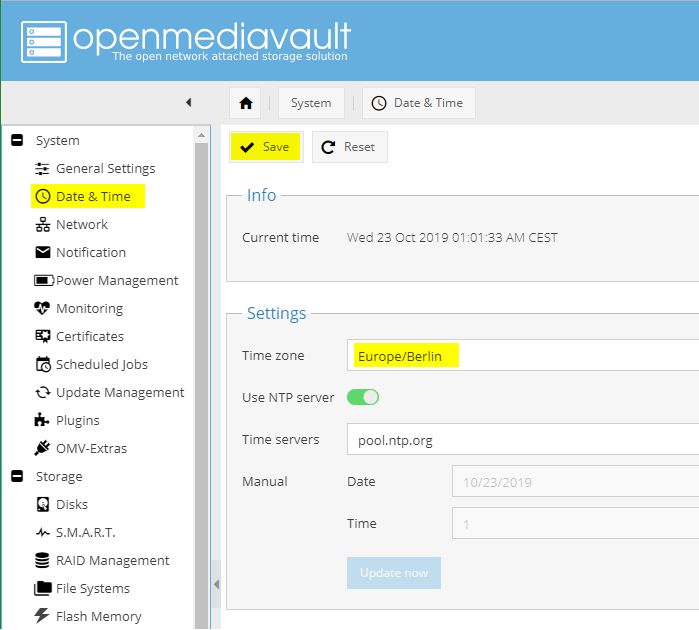The image size is (699, 630).
Task: Open Power Management page
Action: (117, 280)
